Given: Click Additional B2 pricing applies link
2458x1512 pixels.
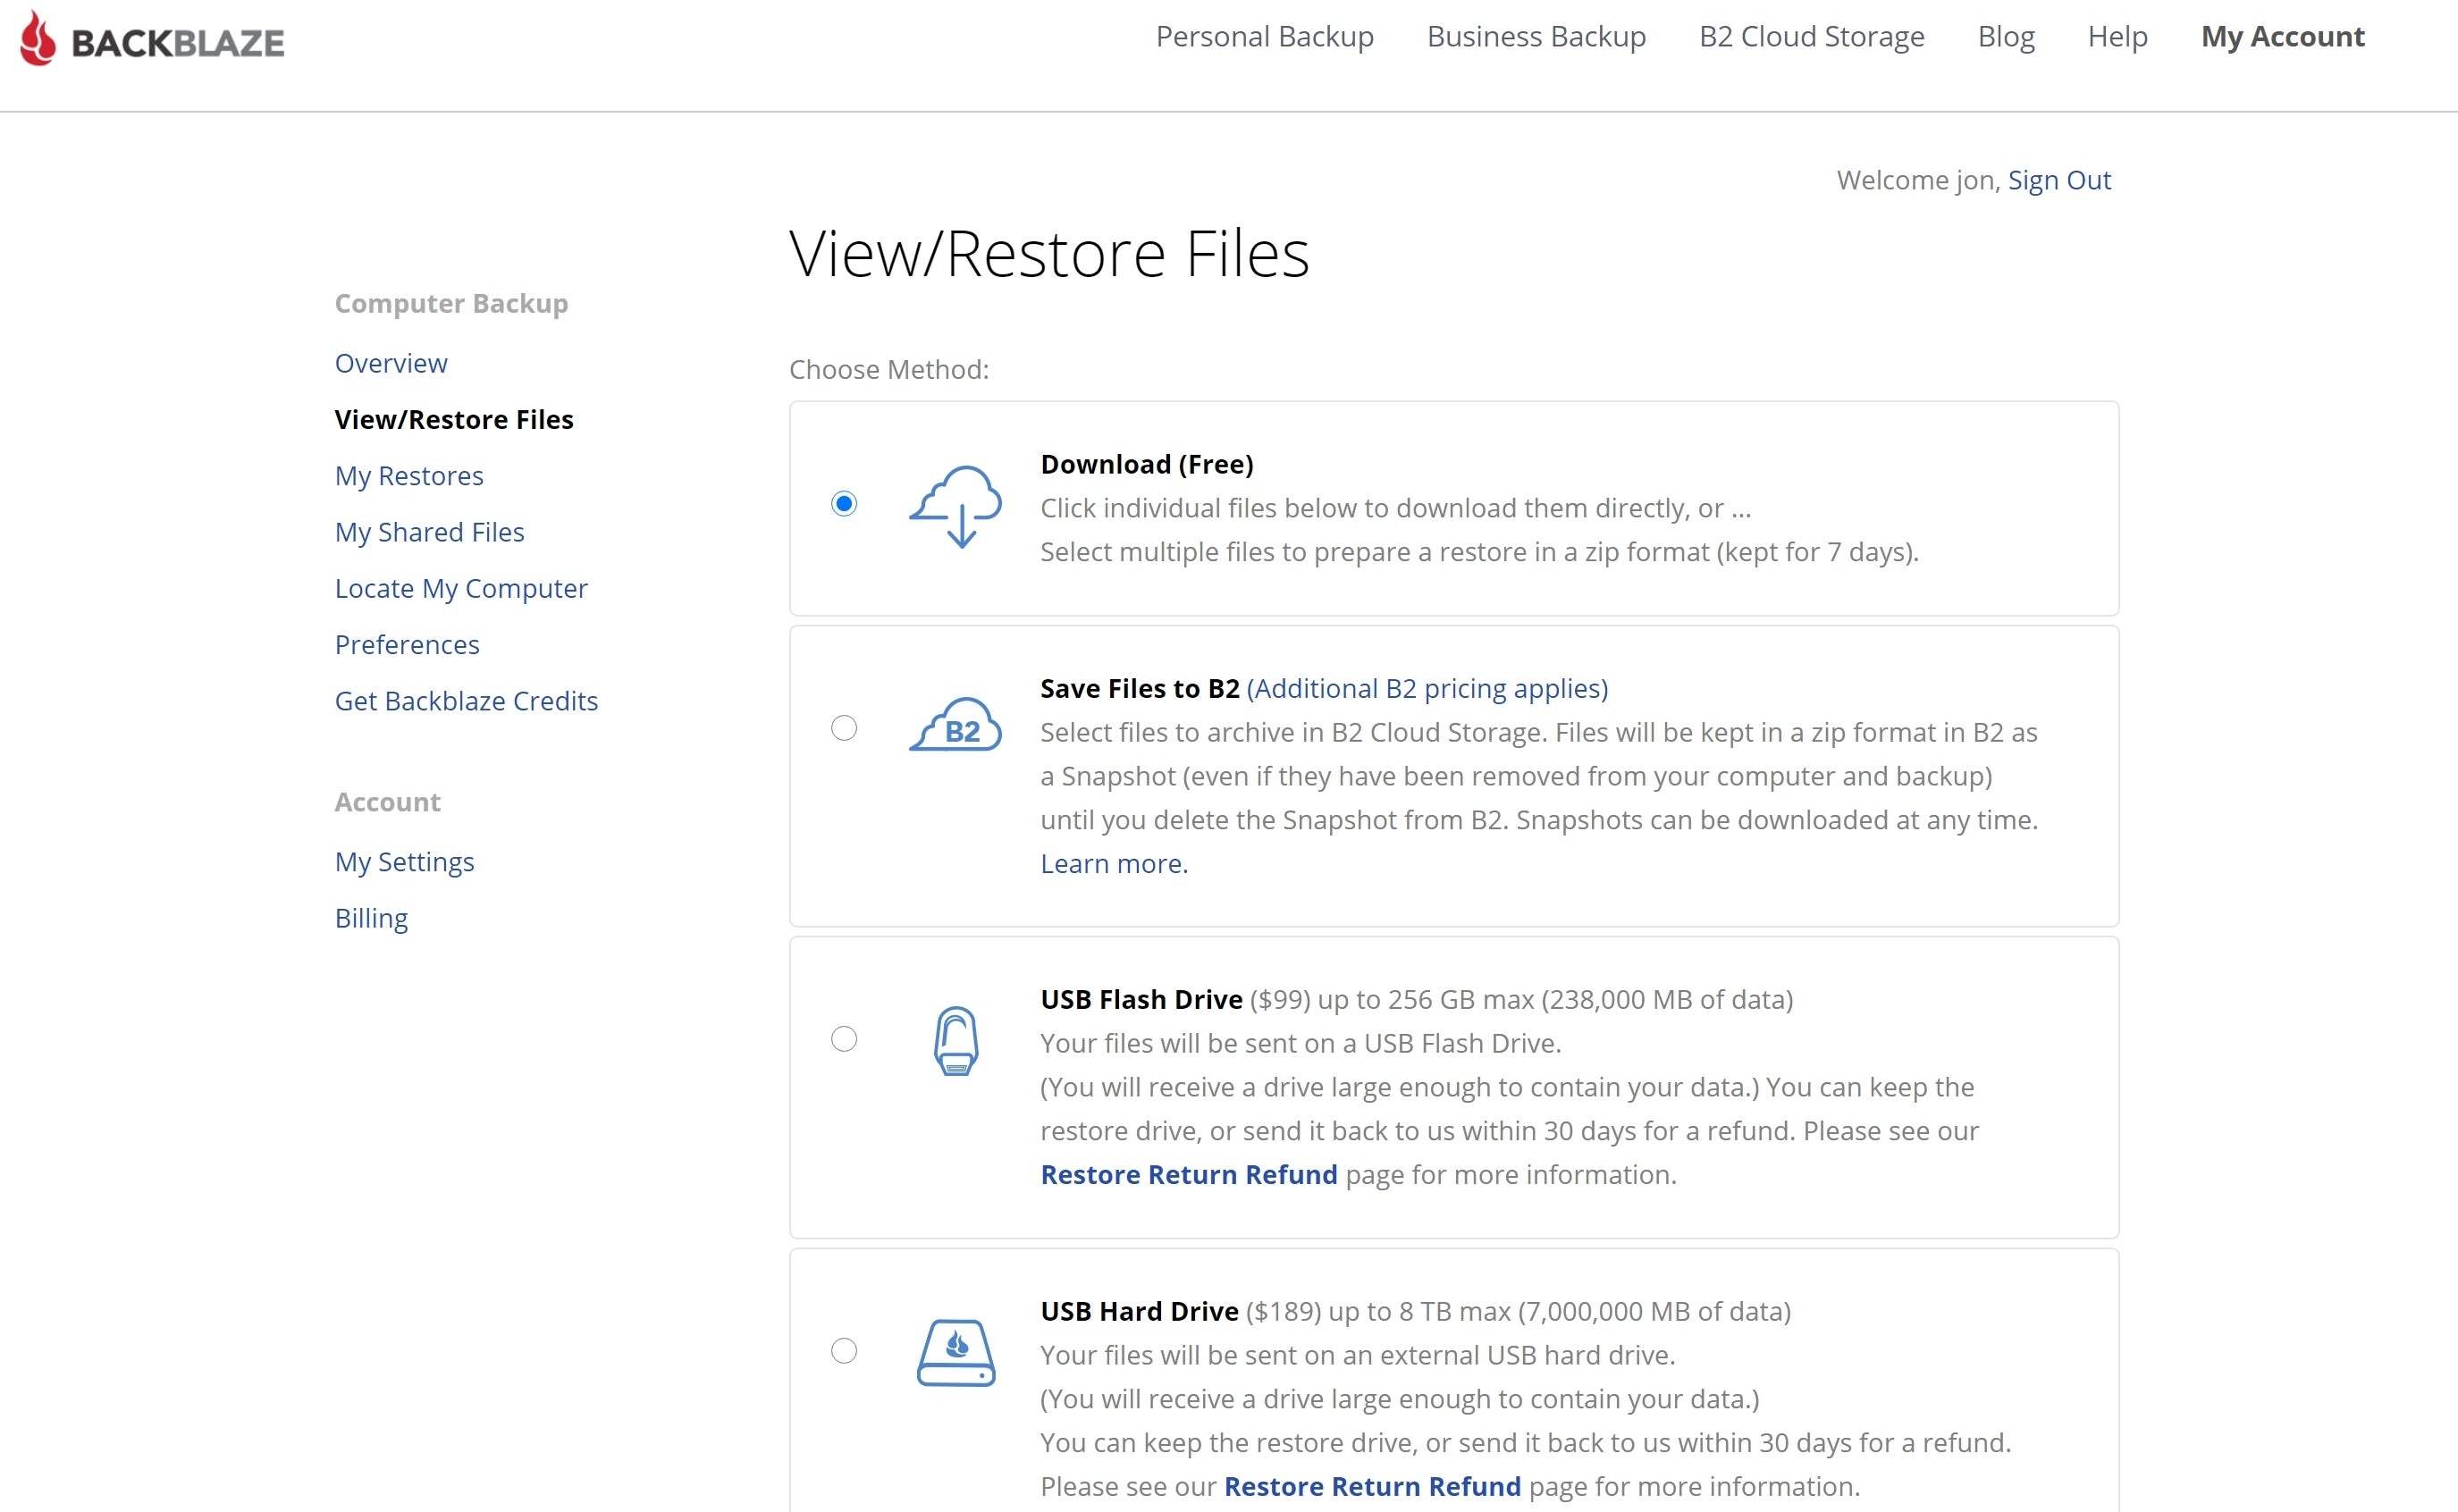Looking at the screenshot, I should pyautogui.click(x=1427, y=688).
